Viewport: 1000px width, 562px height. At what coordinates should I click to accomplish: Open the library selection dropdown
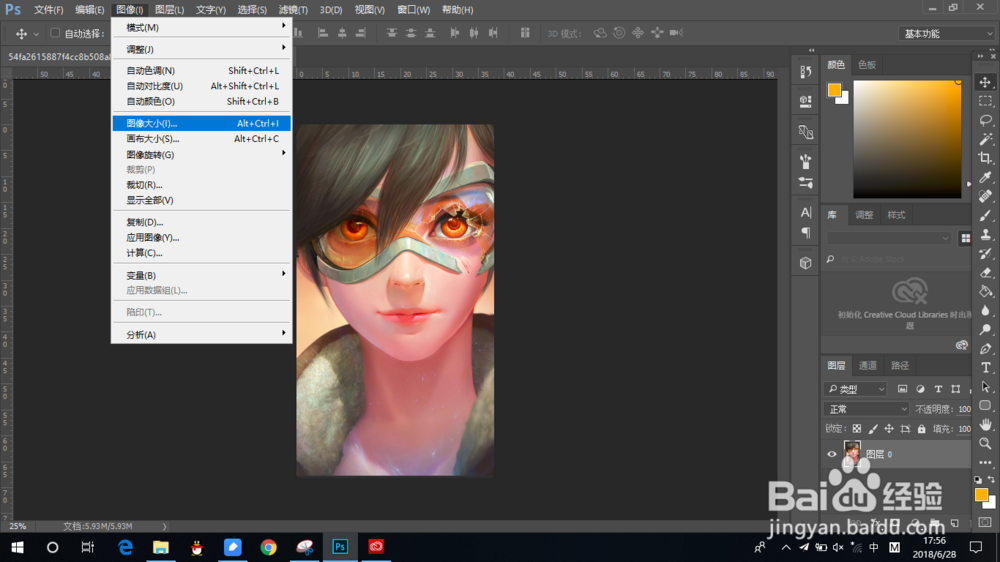[x=889, y=238]
